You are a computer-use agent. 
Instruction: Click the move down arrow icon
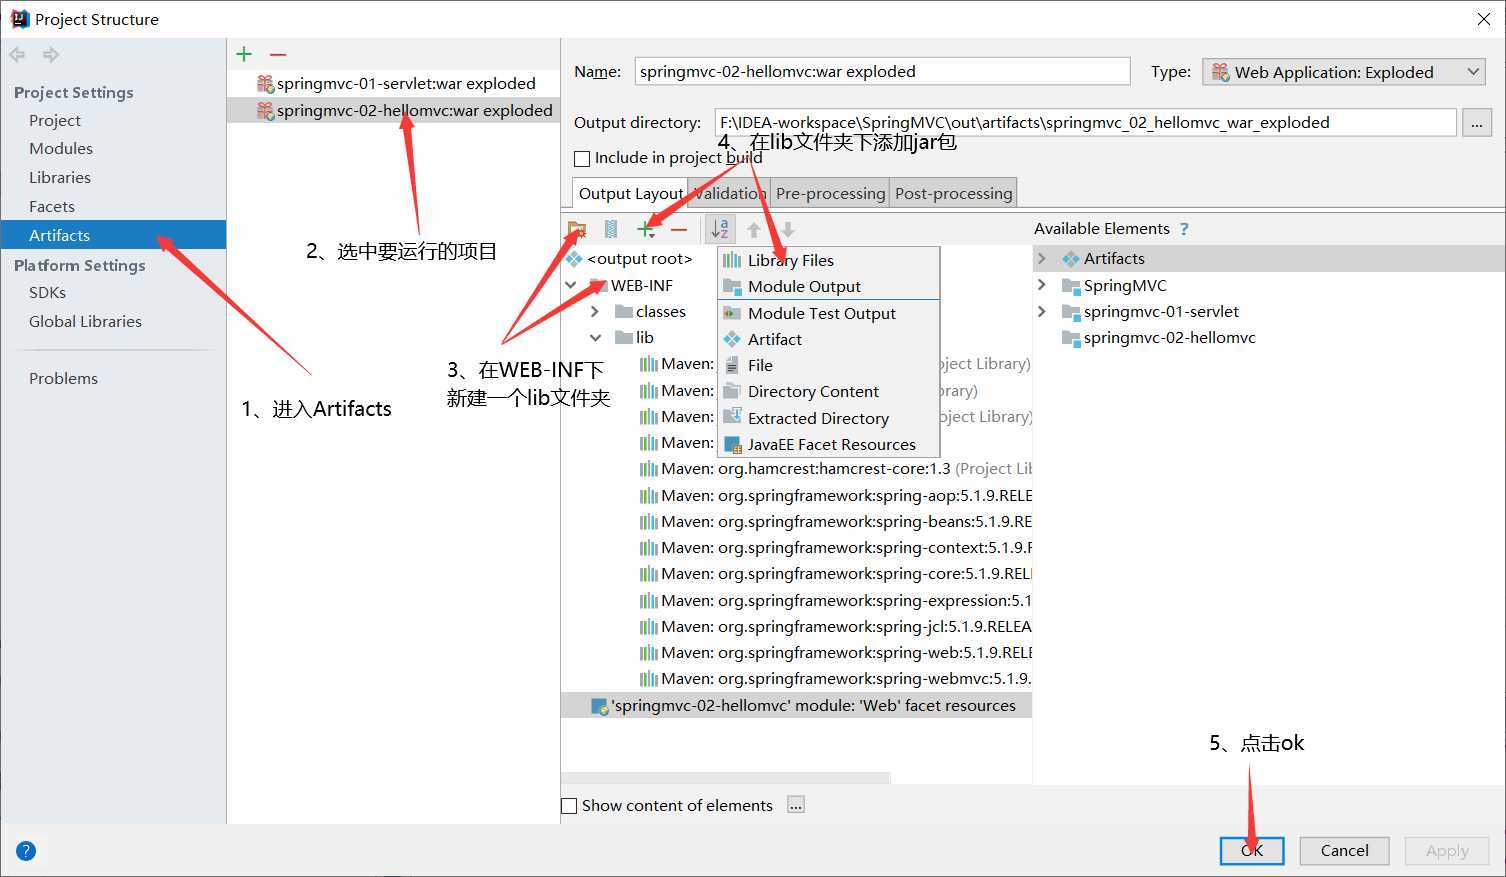pos(788,230)
